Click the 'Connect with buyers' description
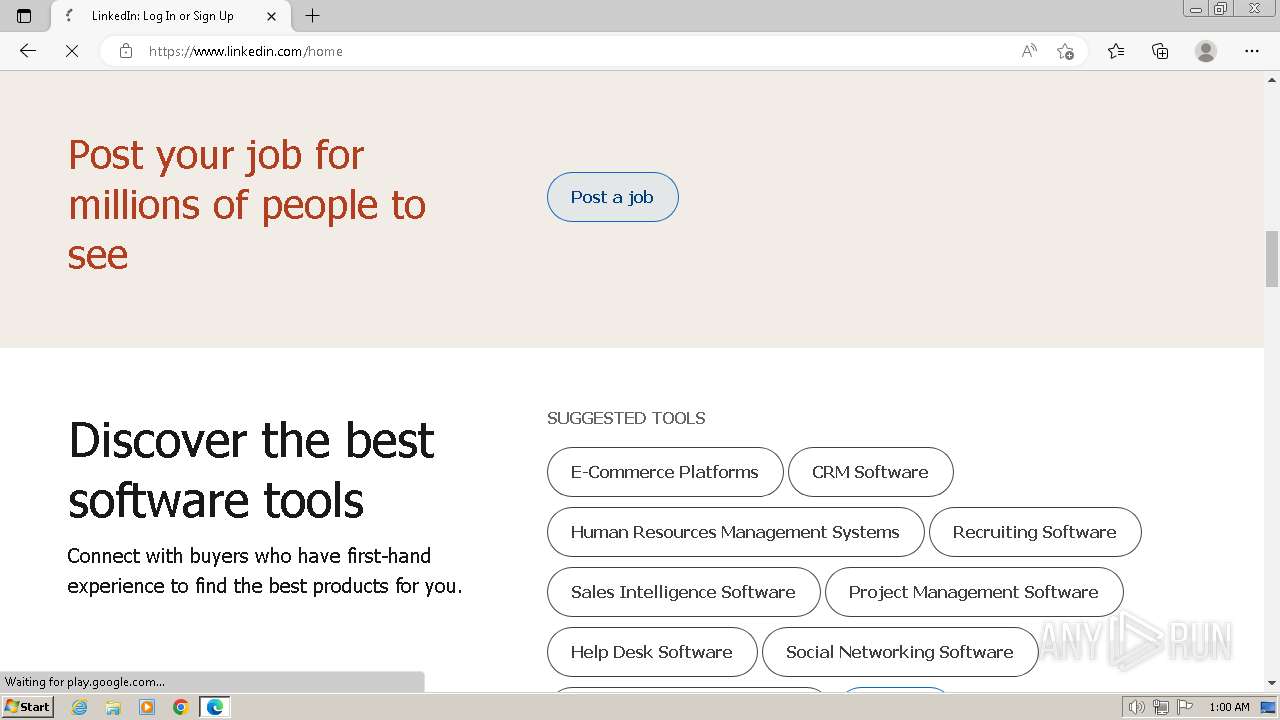 265,571
